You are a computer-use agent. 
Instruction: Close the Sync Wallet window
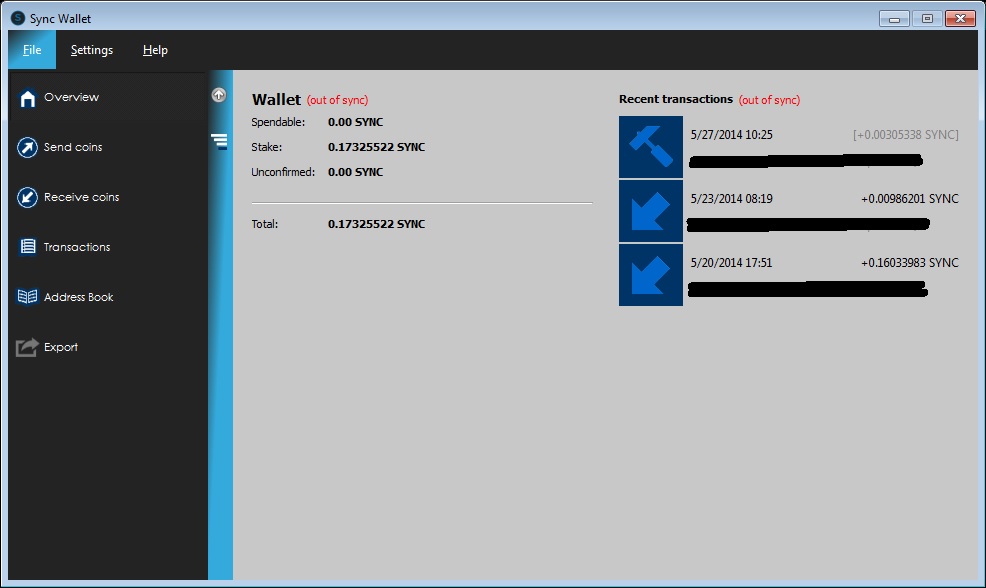pyautogui.click(x=960, y=19)
